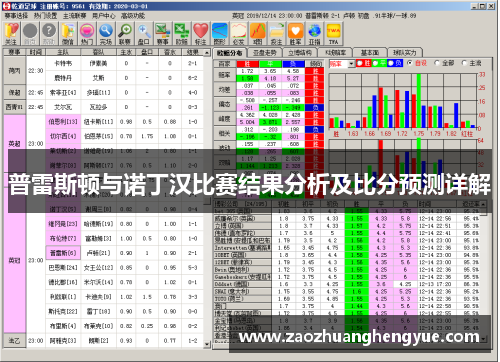This screenshot has height=362, width=500.
Task: Click the blue 负 column header swatch
Action: point(293,63)
